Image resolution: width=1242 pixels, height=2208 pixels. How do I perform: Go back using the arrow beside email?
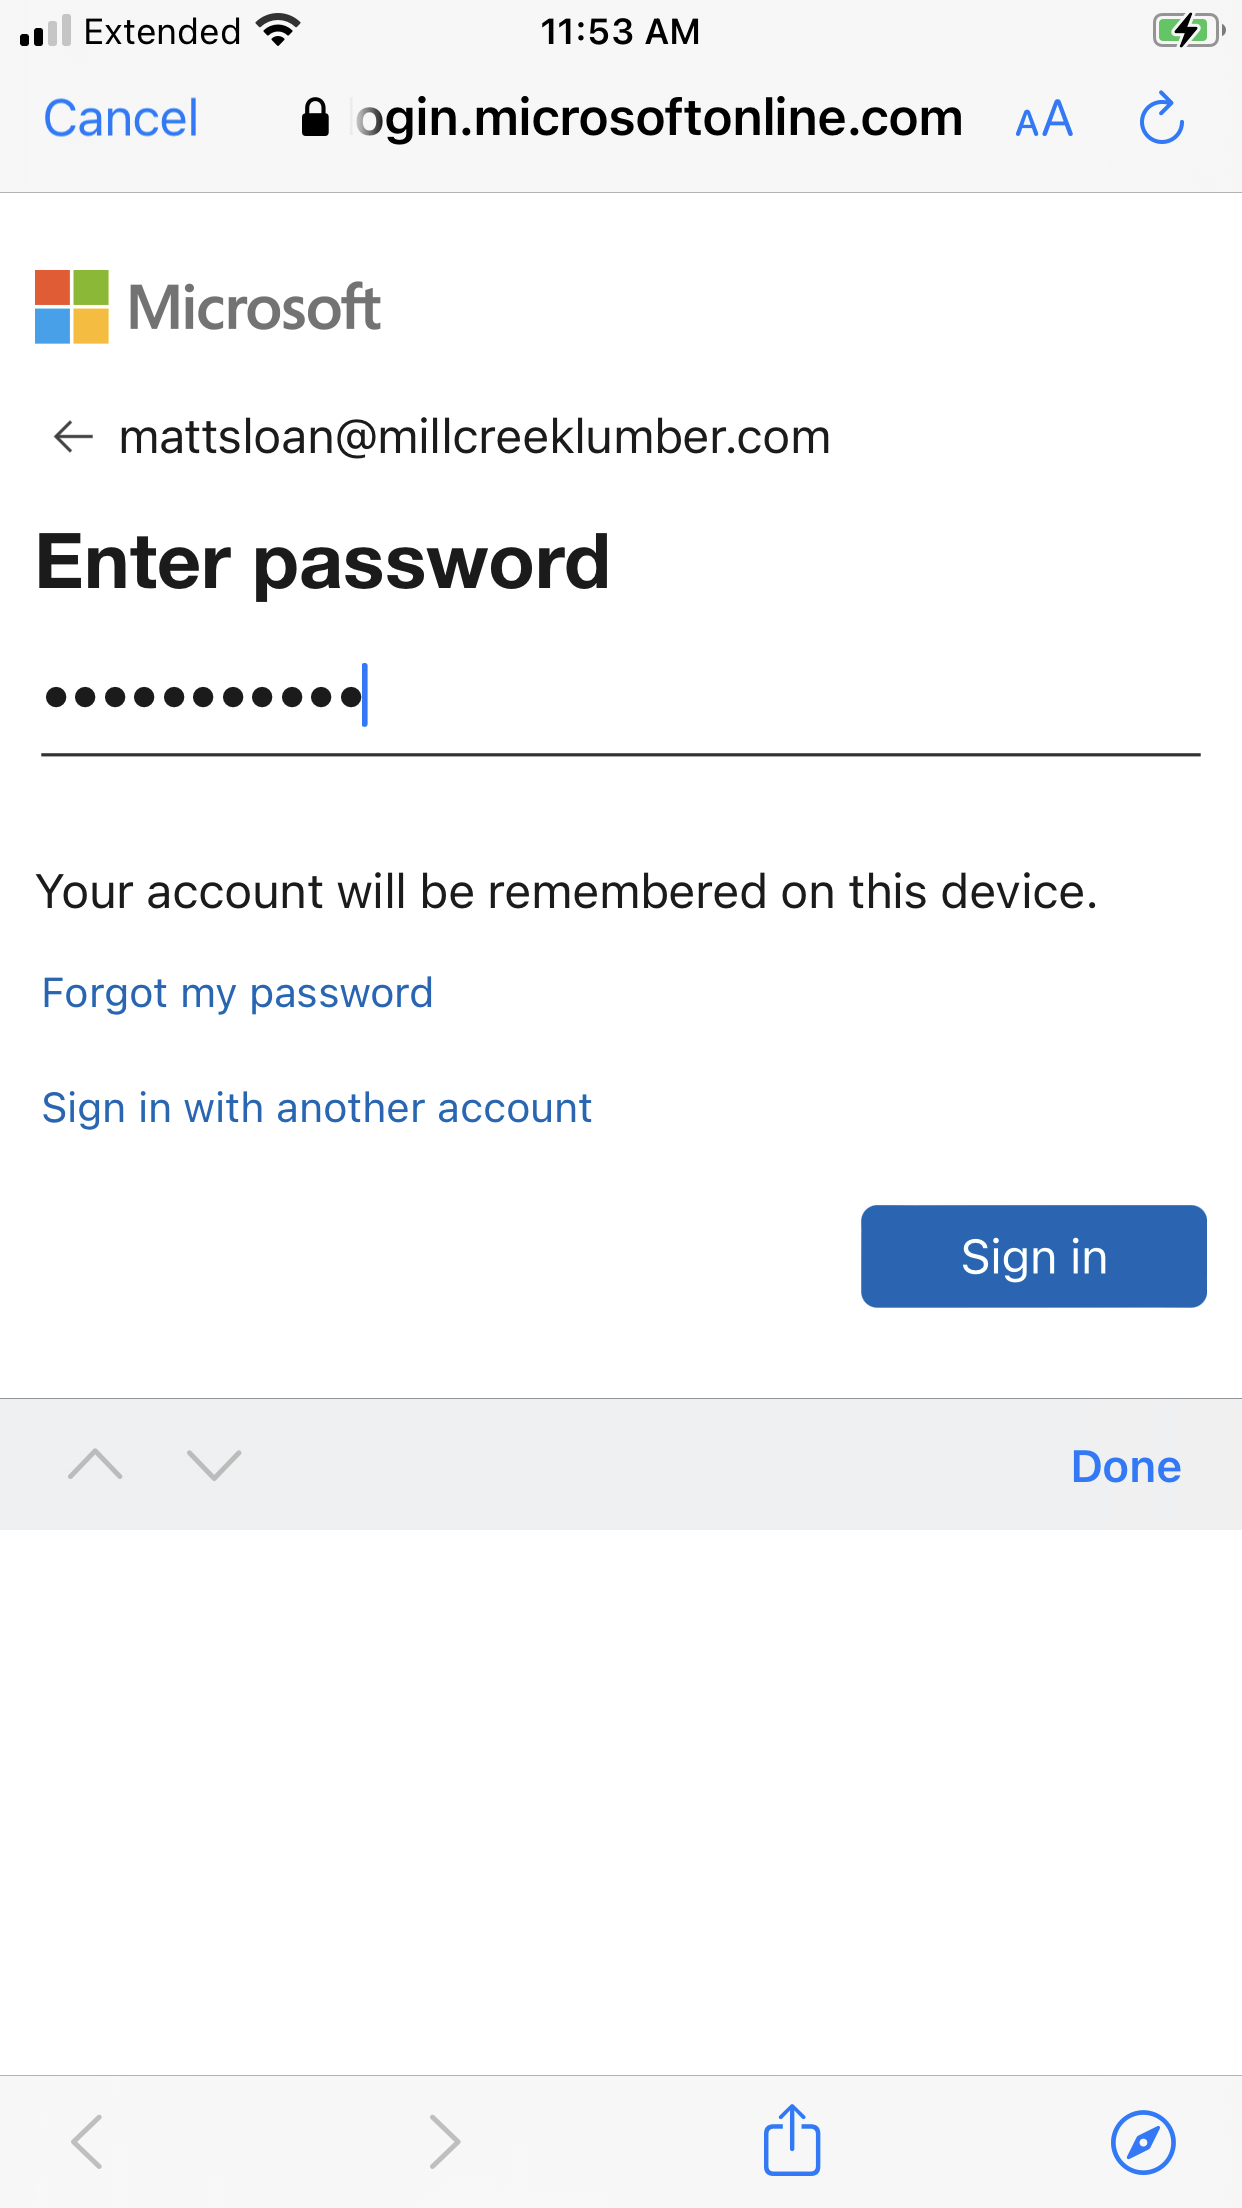point(73,436)
